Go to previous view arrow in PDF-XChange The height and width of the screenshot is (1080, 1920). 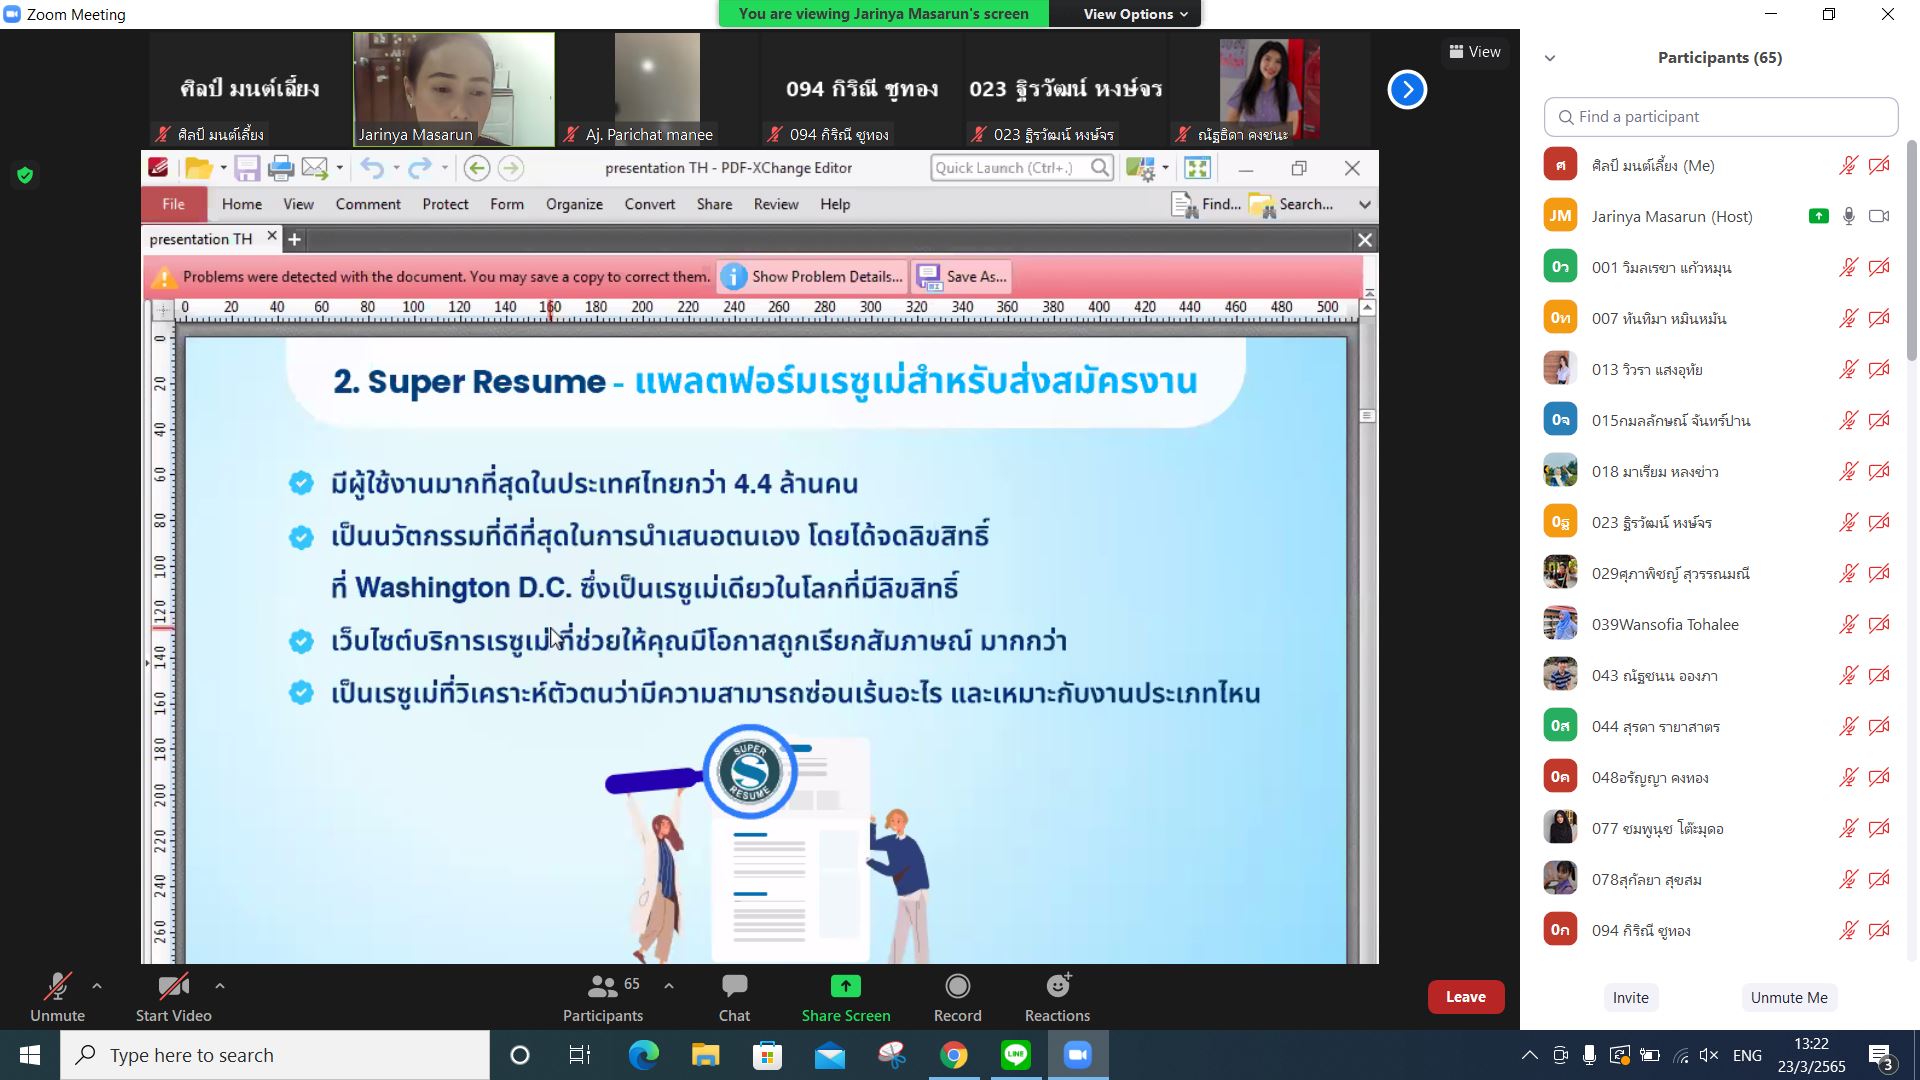[477, 168]
